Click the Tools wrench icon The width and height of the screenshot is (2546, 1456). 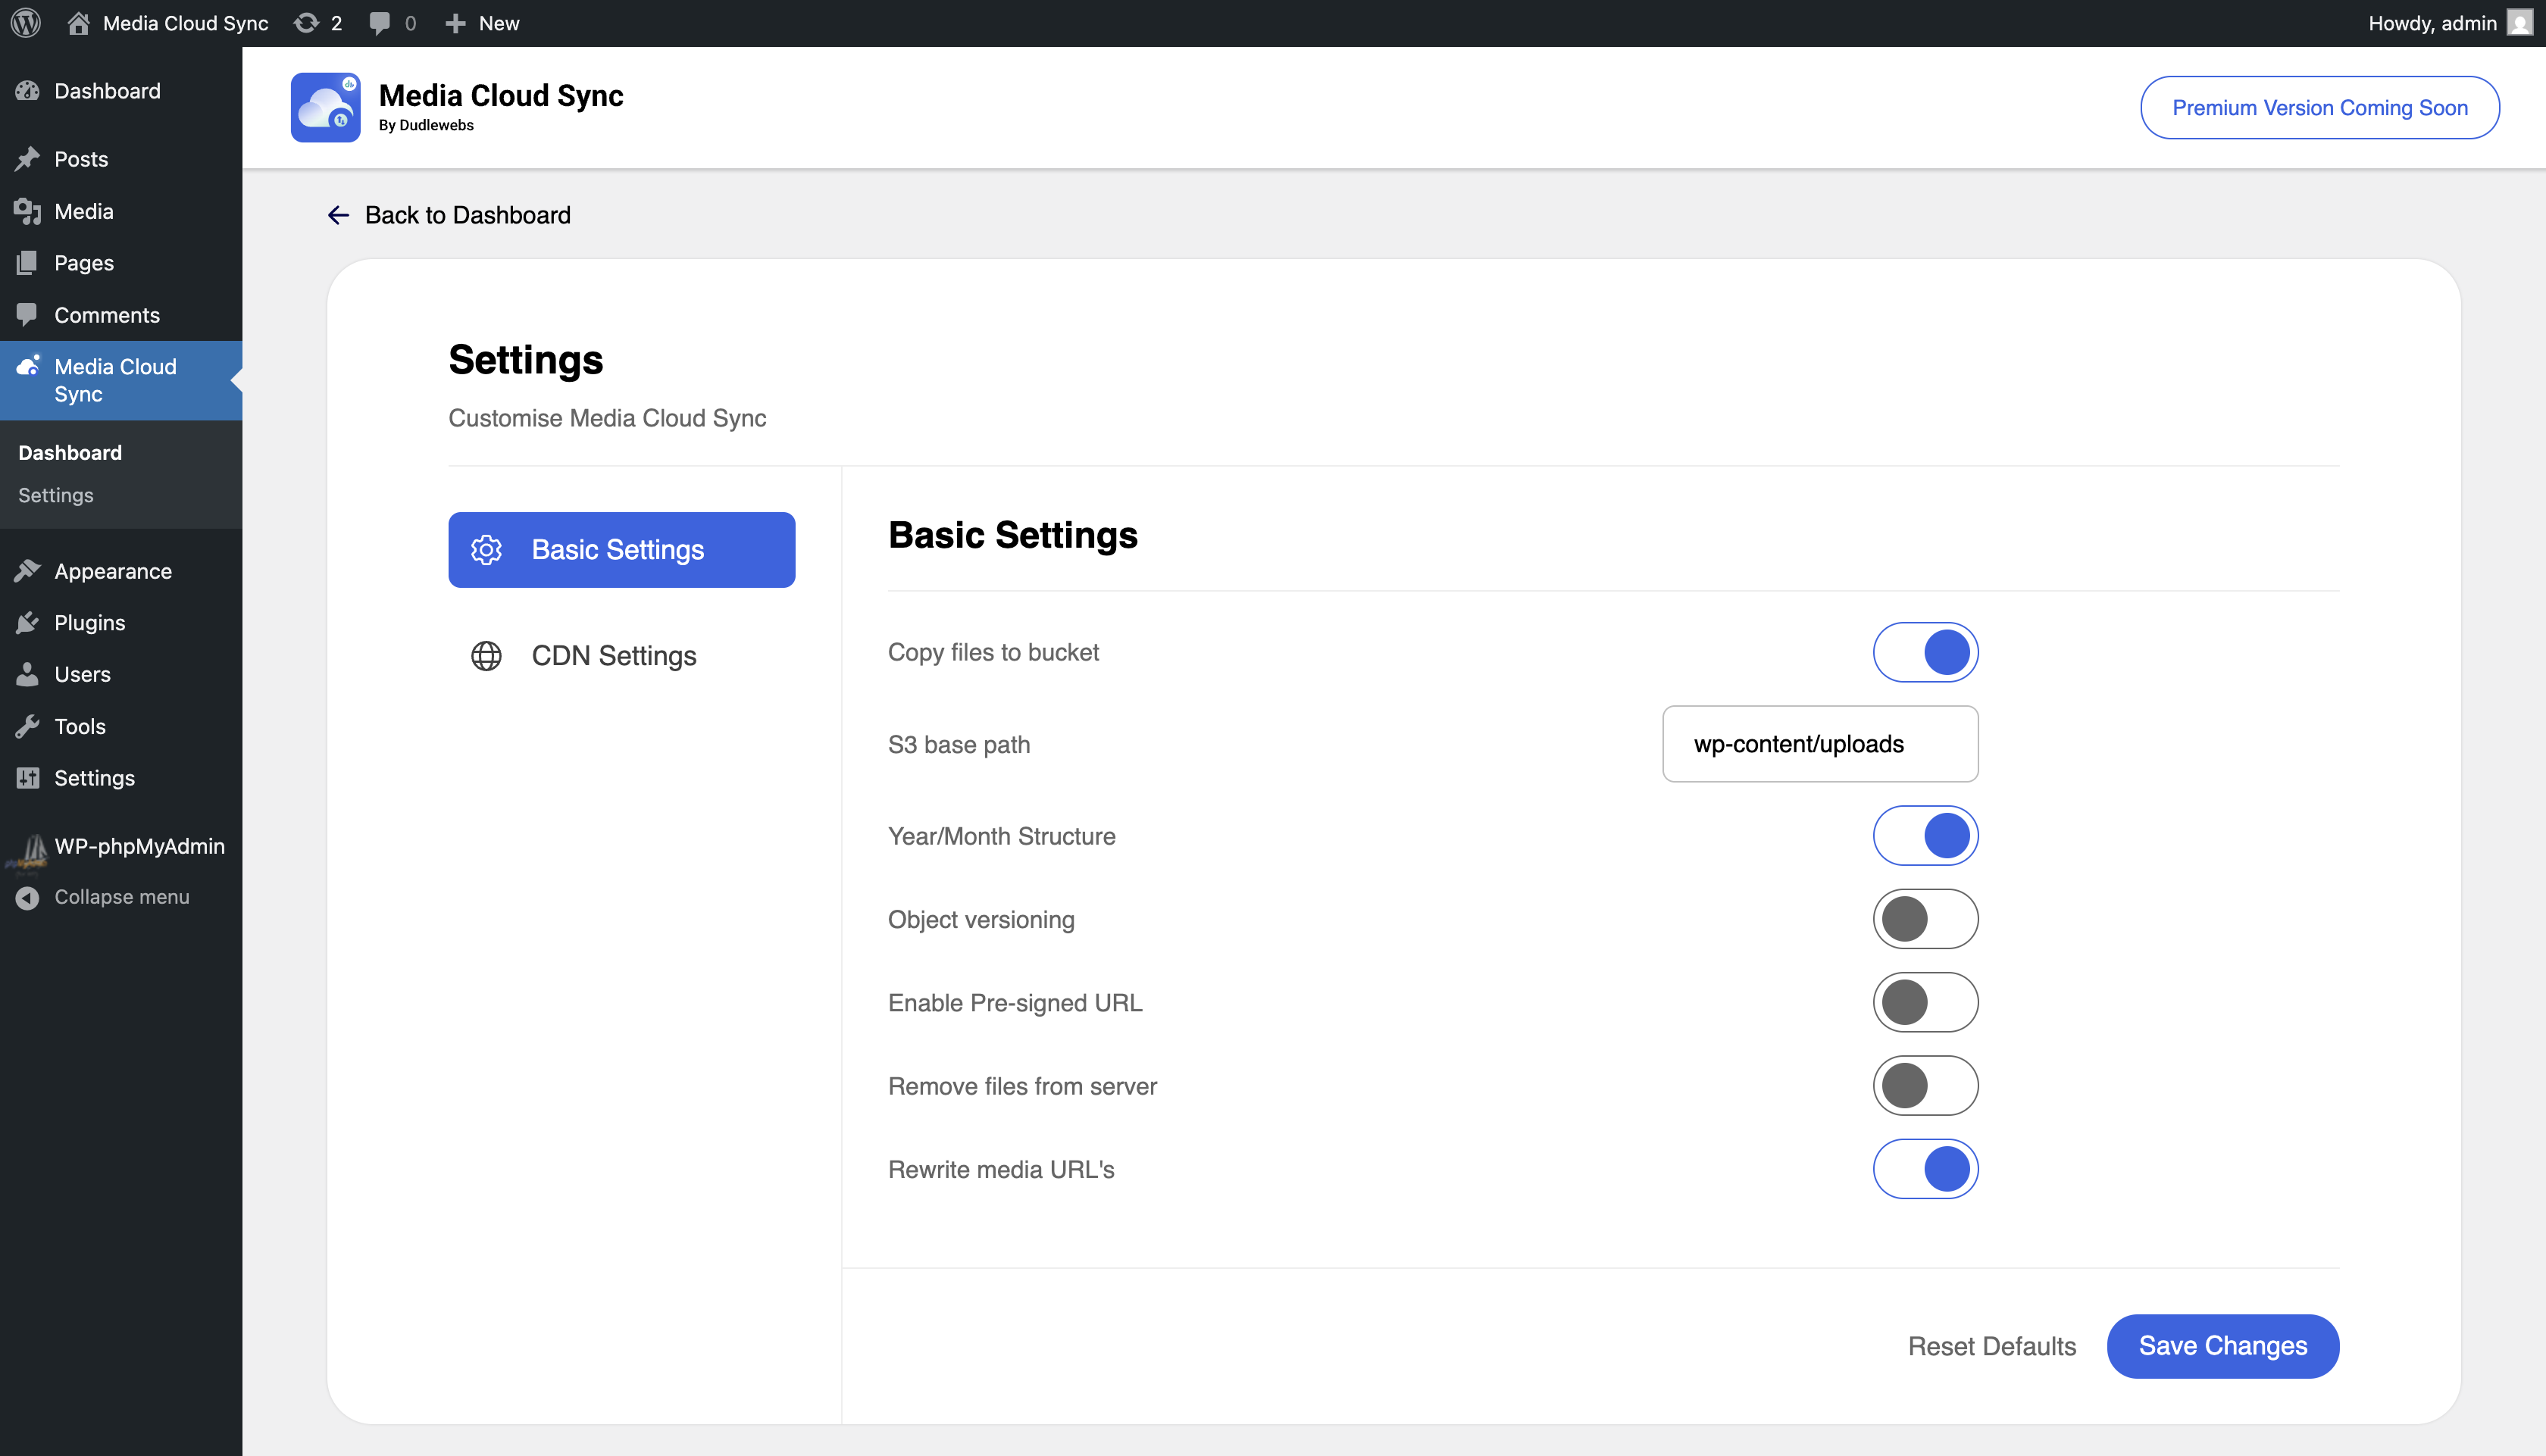27,726
